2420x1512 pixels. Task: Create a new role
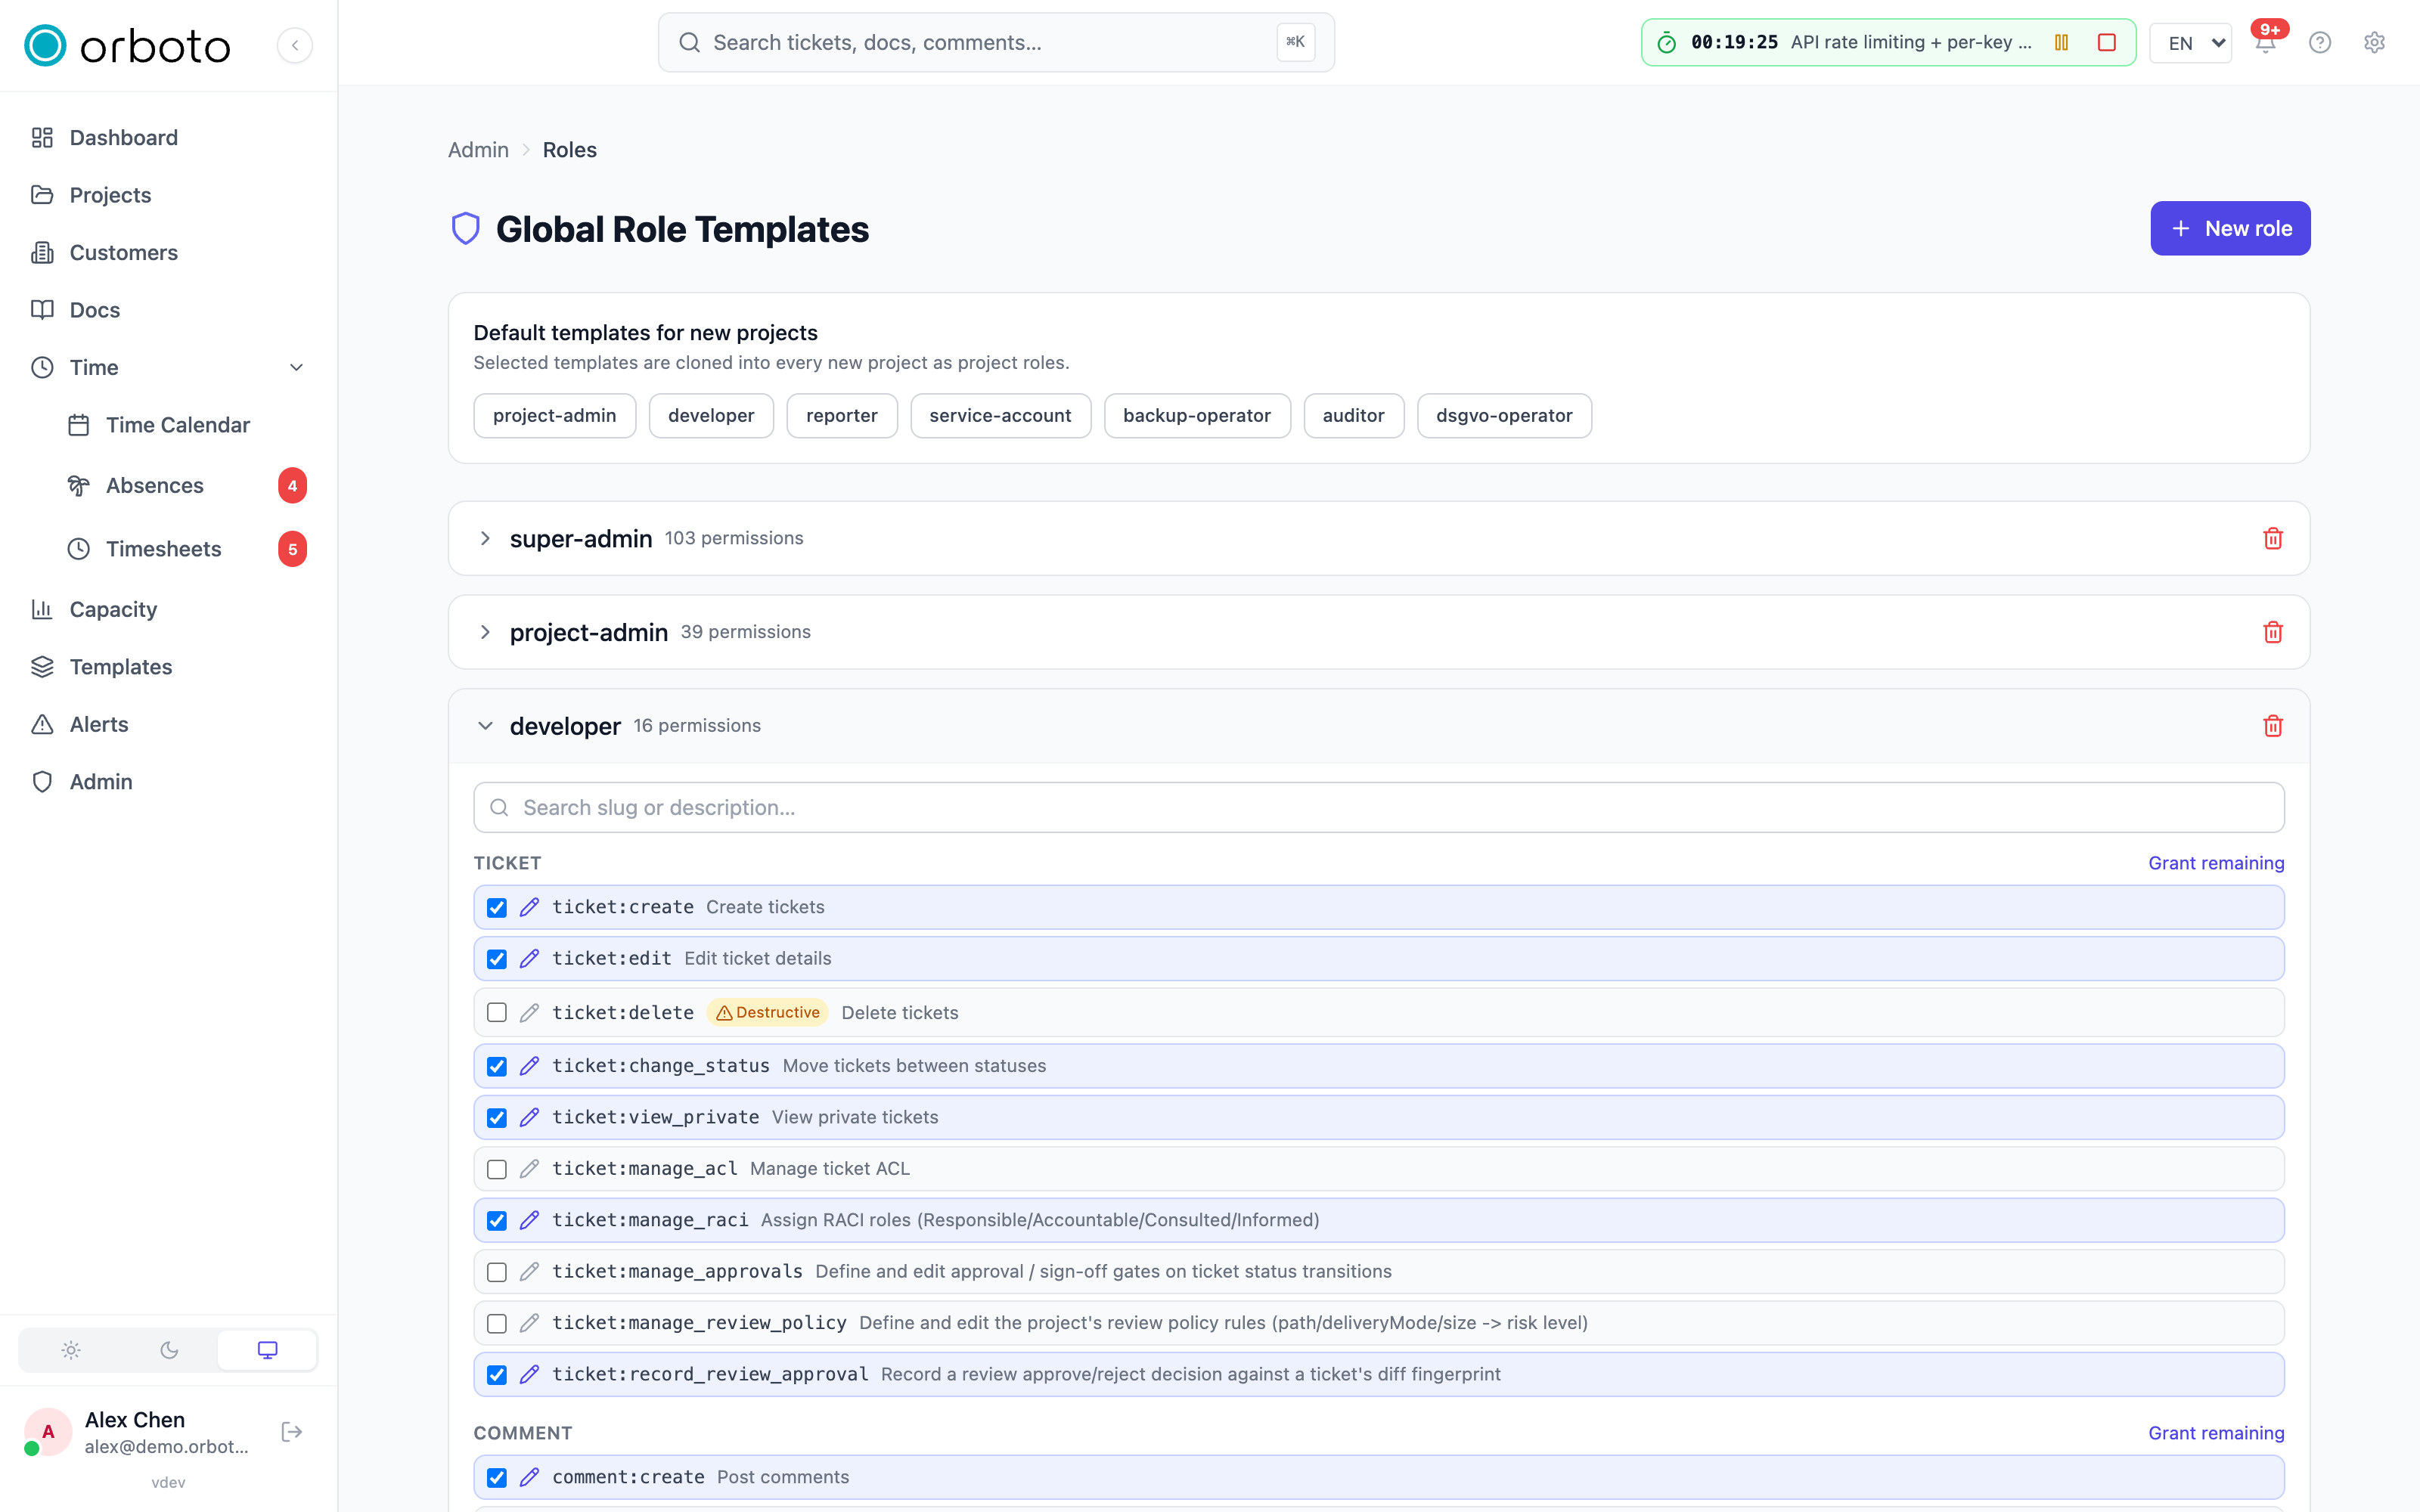[2229, 228]
